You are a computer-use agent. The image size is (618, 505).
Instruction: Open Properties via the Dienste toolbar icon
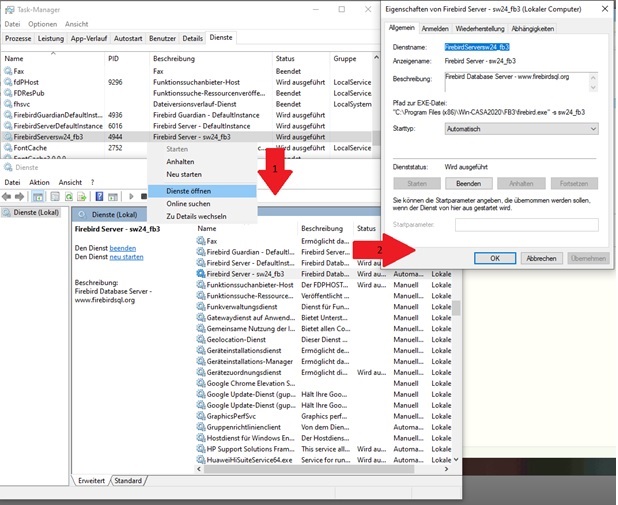55,196
